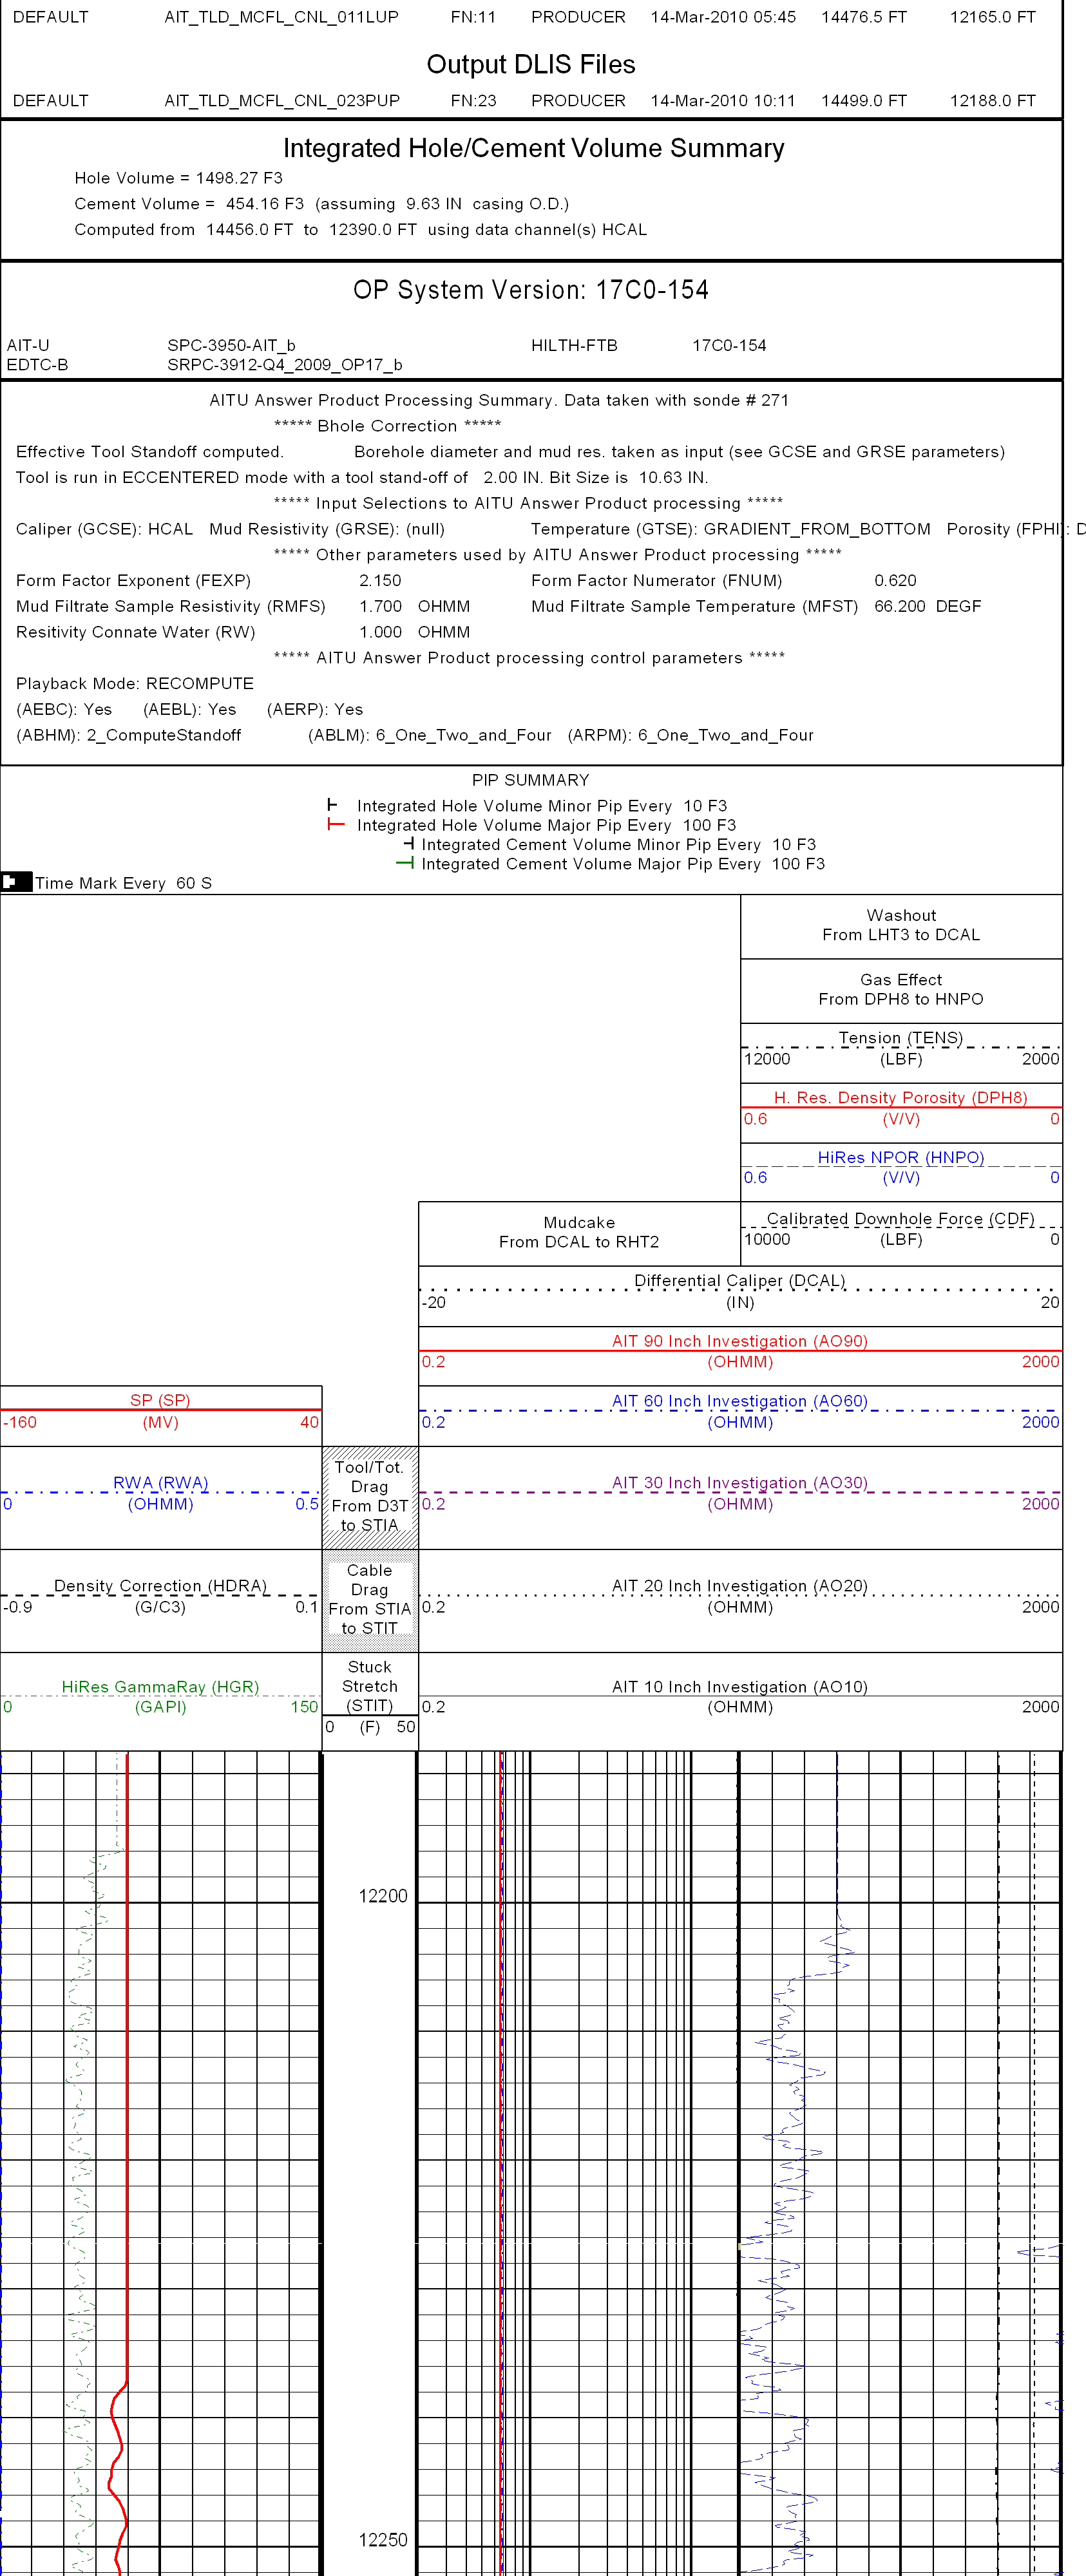This screenshot has width=1086, height=2576.
Task: Click the "12250" depth marker
Action: click(x=383, y=2540)
